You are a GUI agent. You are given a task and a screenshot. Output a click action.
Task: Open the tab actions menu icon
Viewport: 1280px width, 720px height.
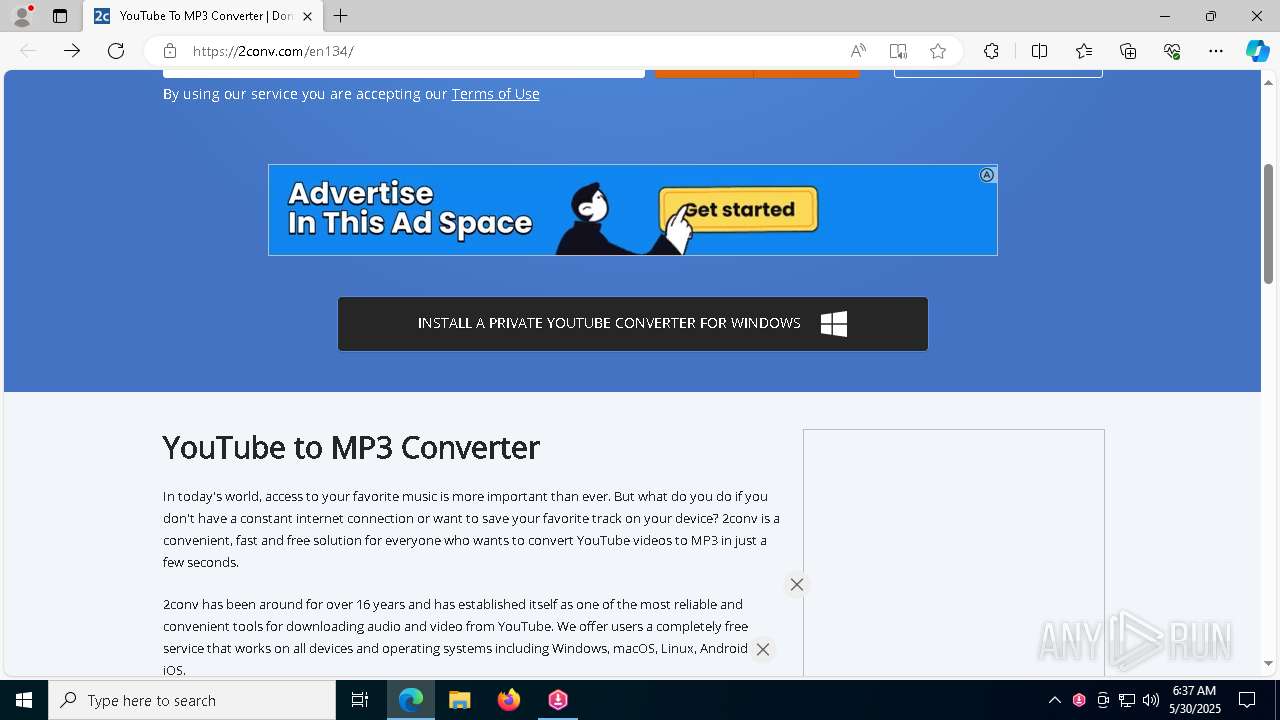[60, 16]
